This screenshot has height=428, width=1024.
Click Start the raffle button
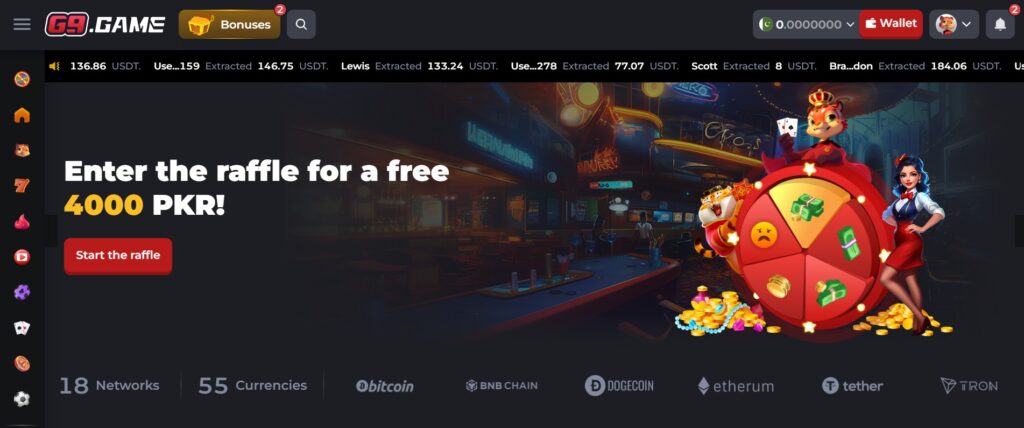coord(118,255)
